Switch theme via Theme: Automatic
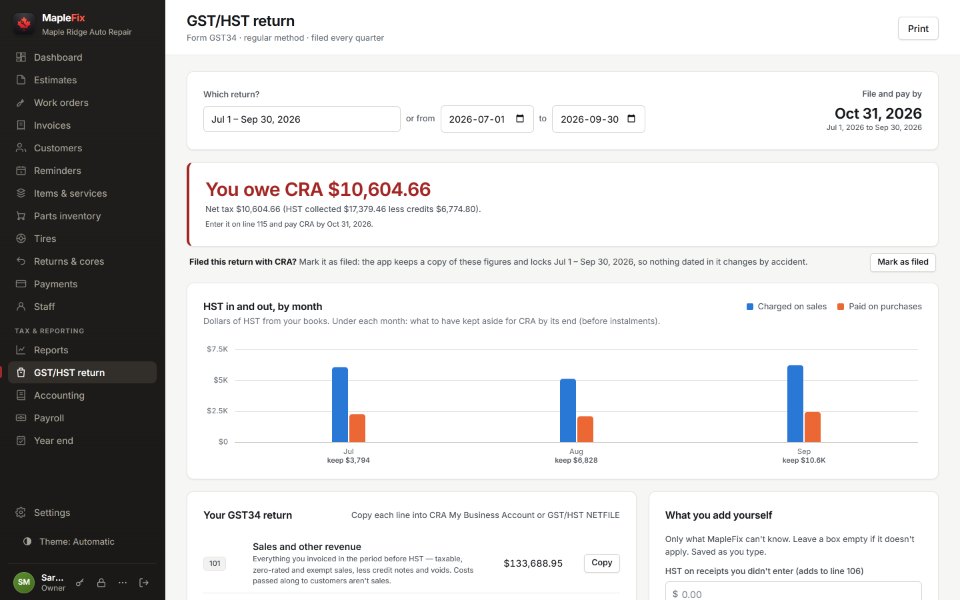This screenshot has height=600, width=960. (82, 541)
